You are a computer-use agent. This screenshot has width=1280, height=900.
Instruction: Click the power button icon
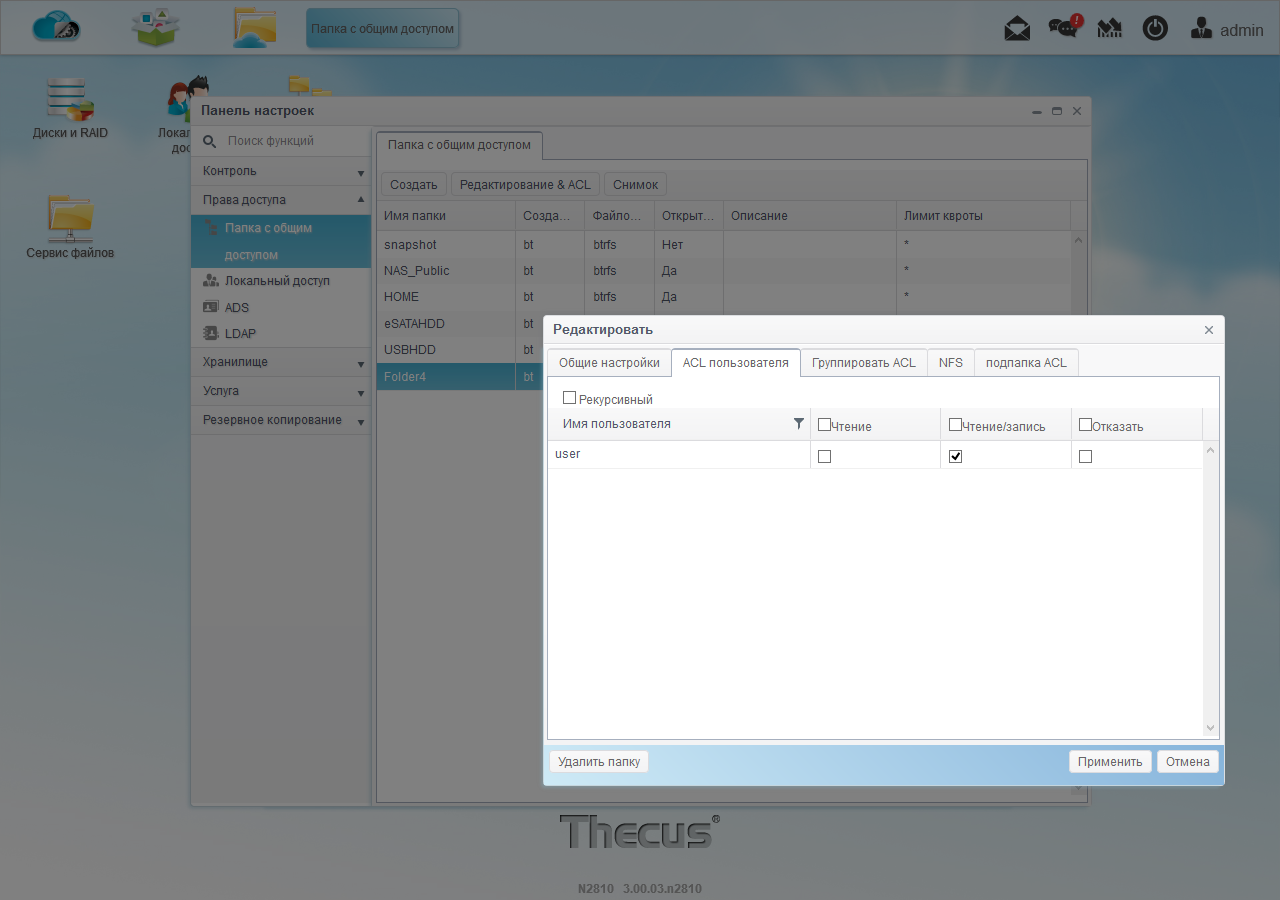1155,29
